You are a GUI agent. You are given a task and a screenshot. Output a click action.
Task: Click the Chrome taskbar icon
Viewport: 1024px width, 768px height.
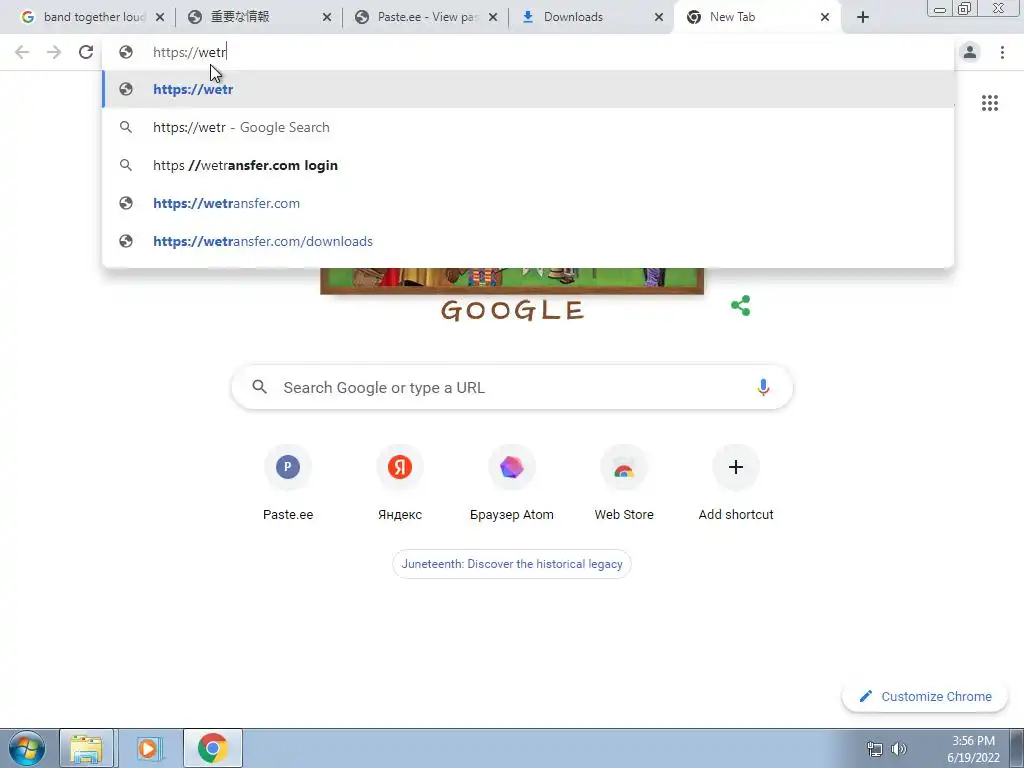(x=212, y=748)
